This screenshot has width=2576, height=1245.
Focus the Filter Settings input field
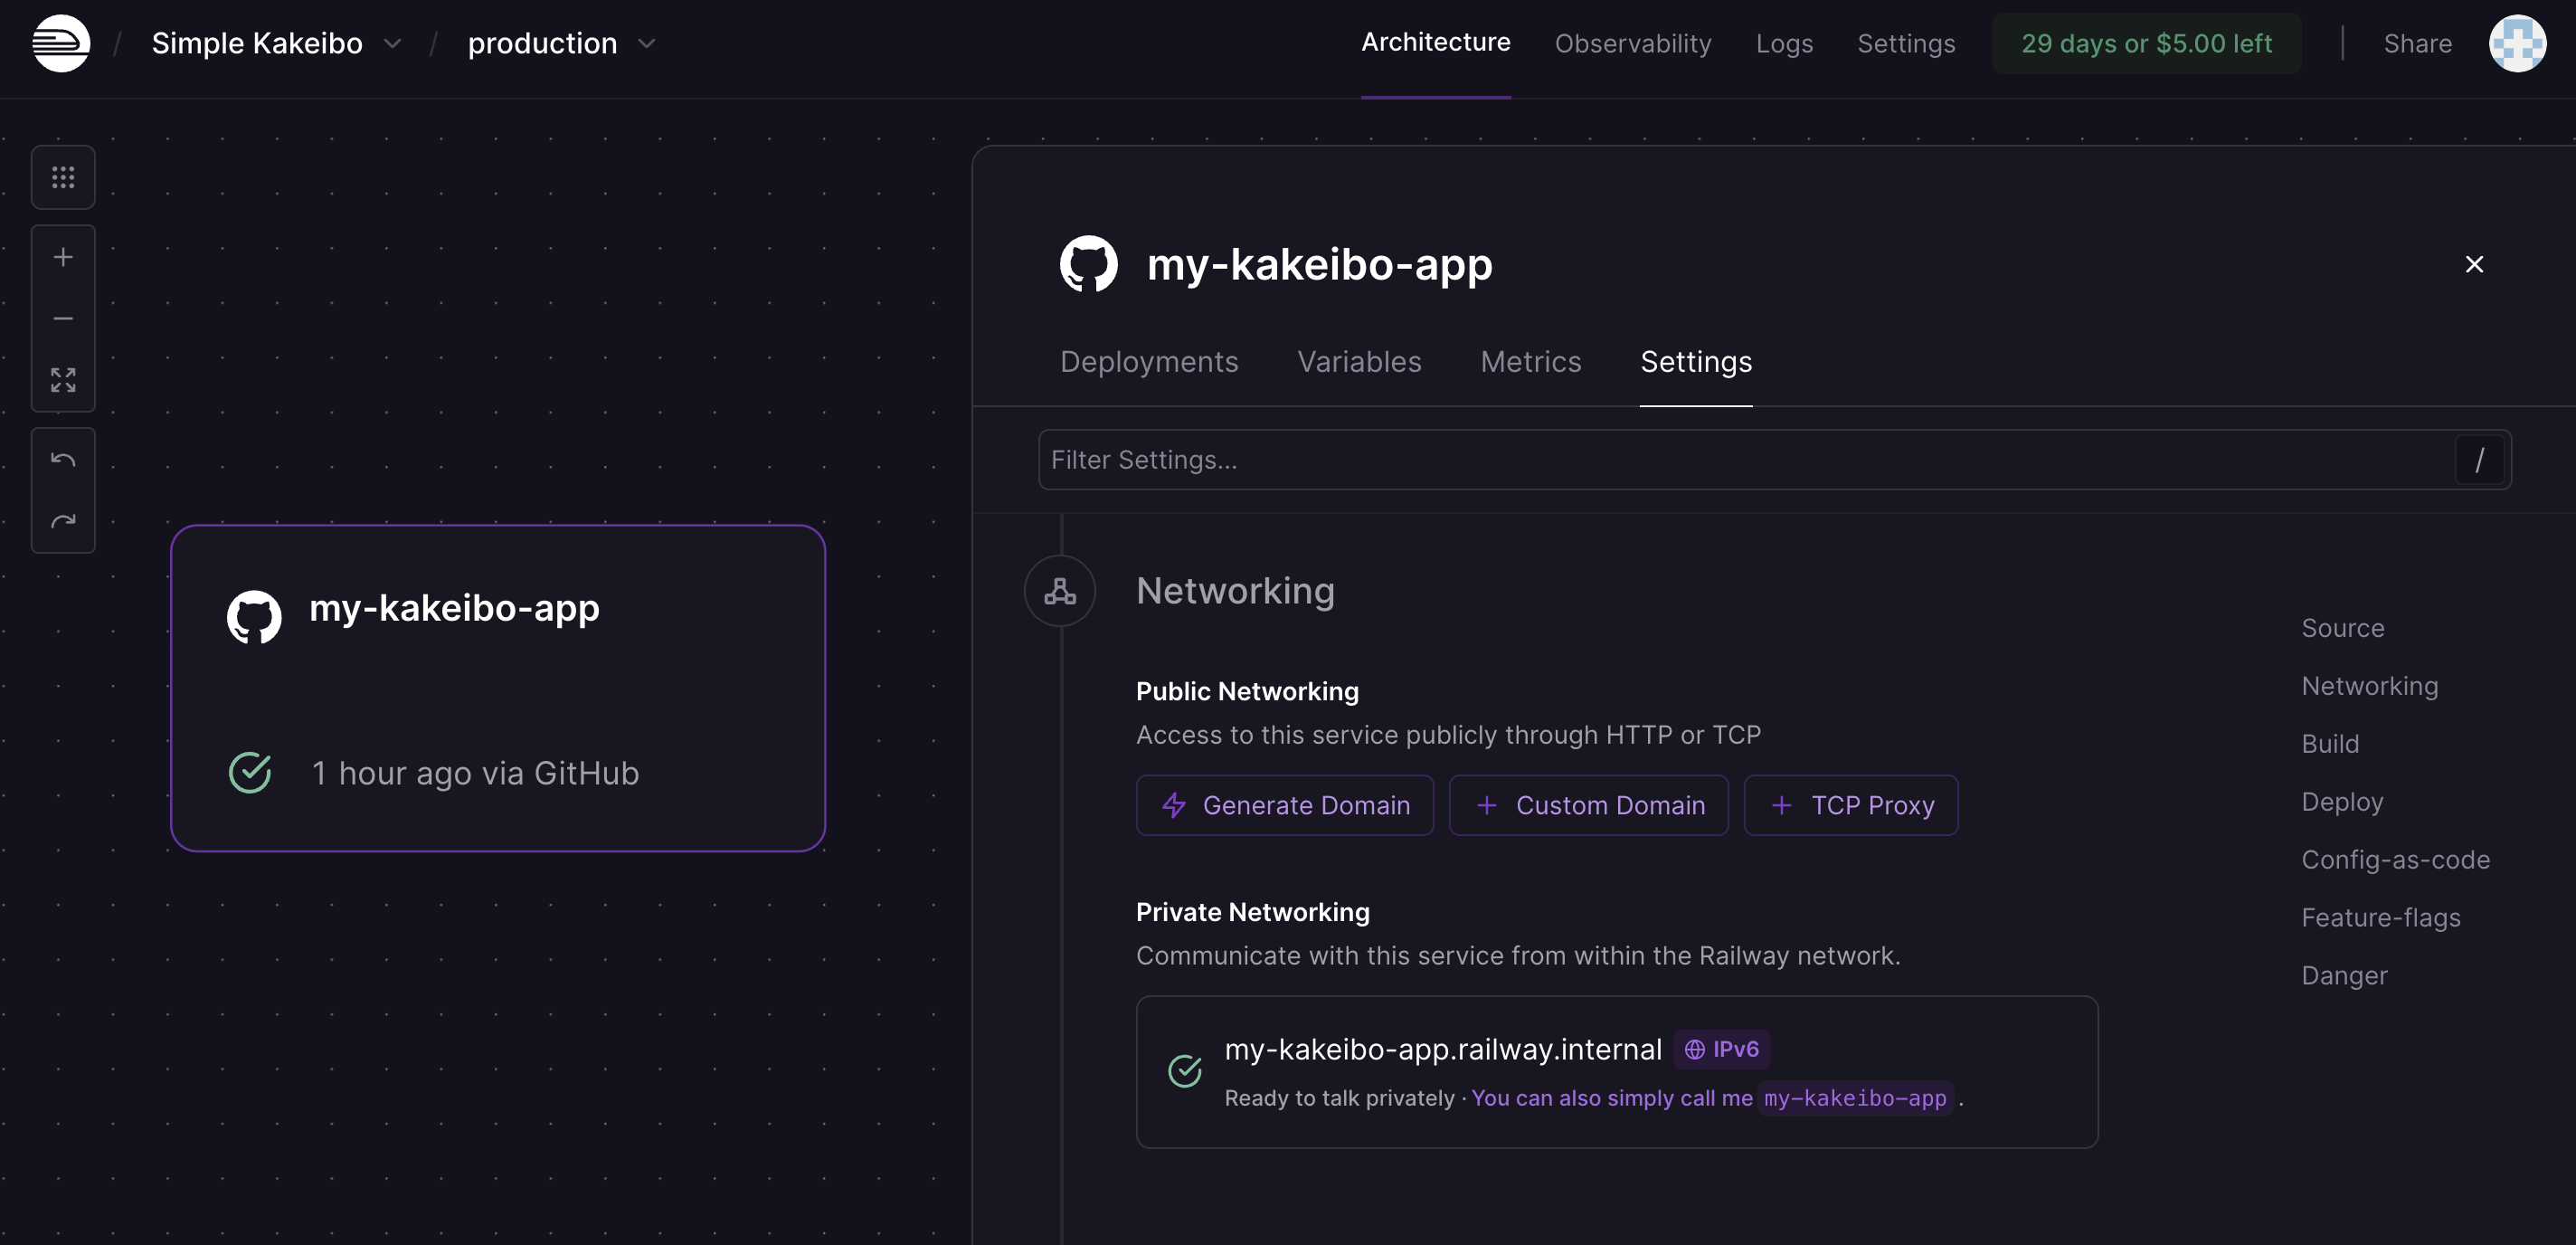[1740, 460]
